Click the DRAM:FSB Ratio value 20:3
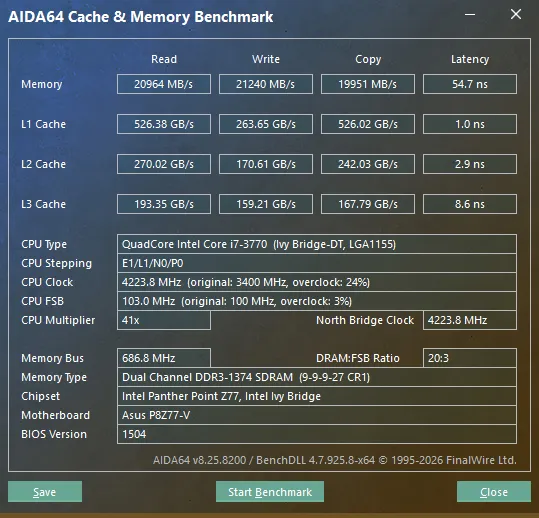The image size is (539, 518). tap(470, 358)
